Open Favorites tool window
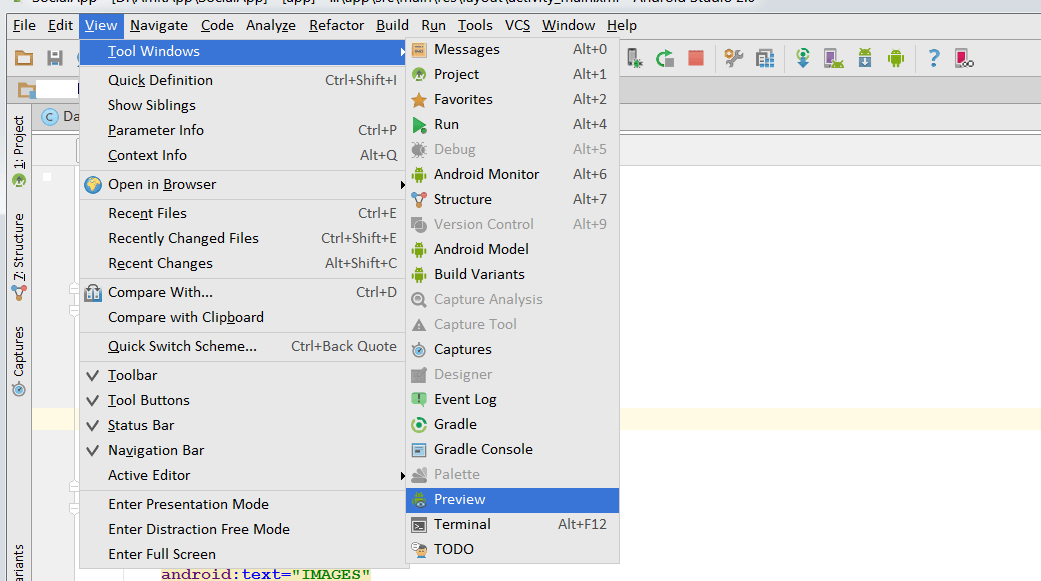Image resolution: width=1041 pixels, height=581 pixels. (512, 100)
